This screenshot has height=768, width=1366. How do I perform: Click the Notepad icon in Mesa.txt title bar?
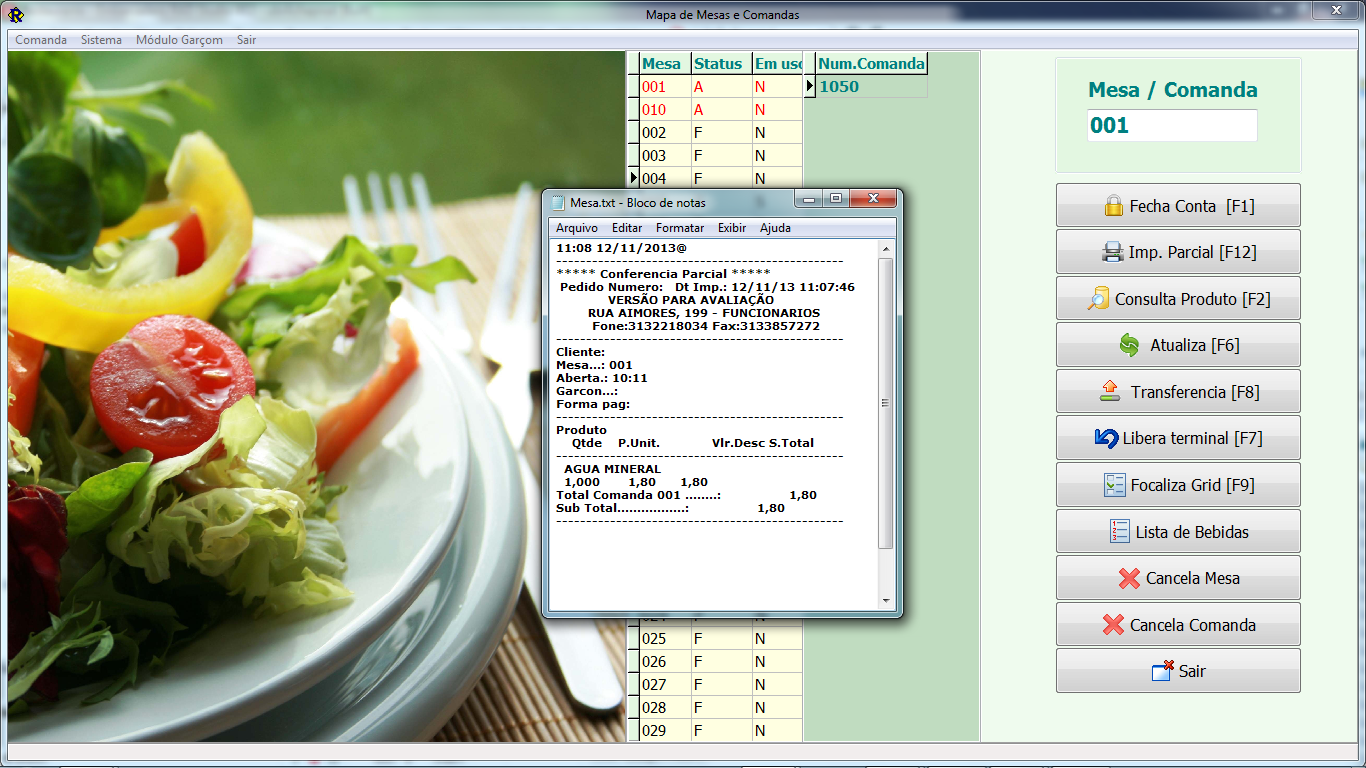click(559, 202)
